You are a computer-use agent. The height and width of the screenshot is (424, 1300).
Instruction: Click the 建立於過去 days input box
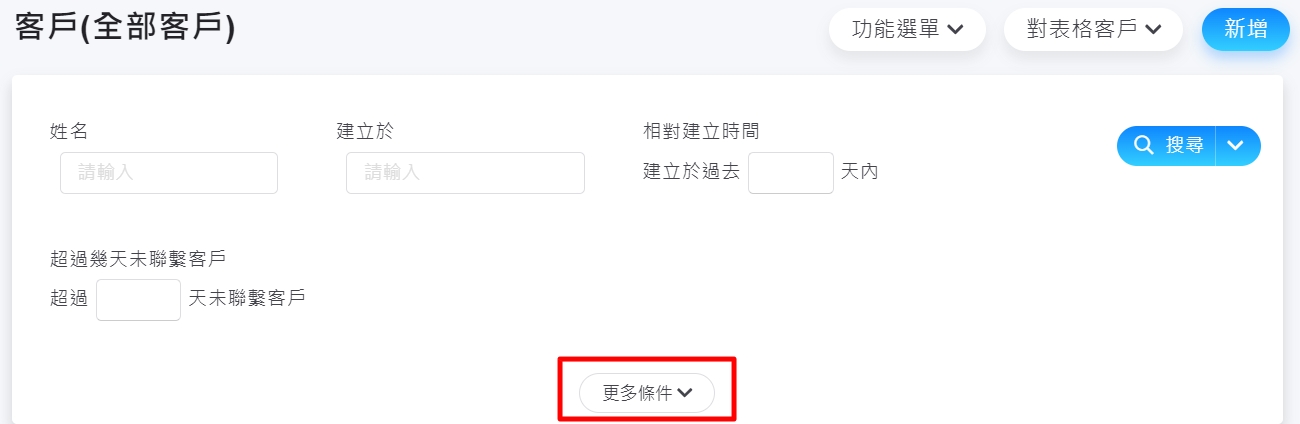point(790,172)
